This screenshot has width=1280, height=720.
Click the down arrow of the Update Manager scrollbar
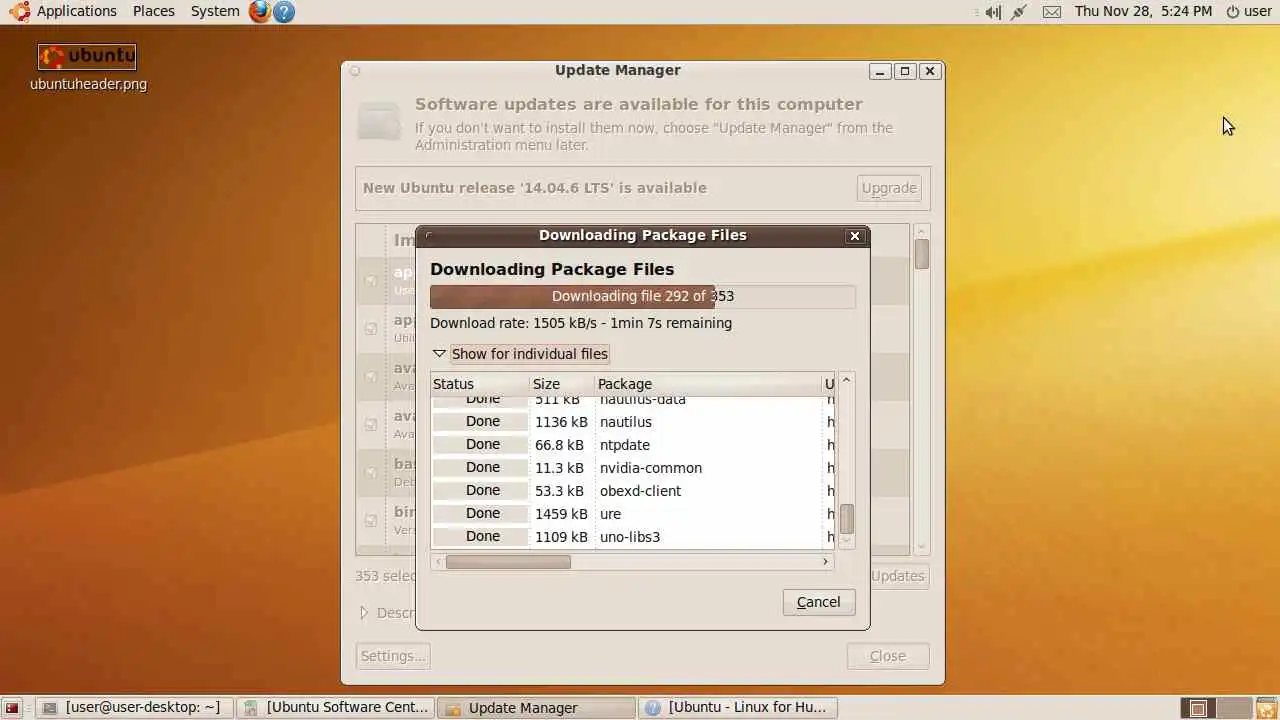pos(922,547)
